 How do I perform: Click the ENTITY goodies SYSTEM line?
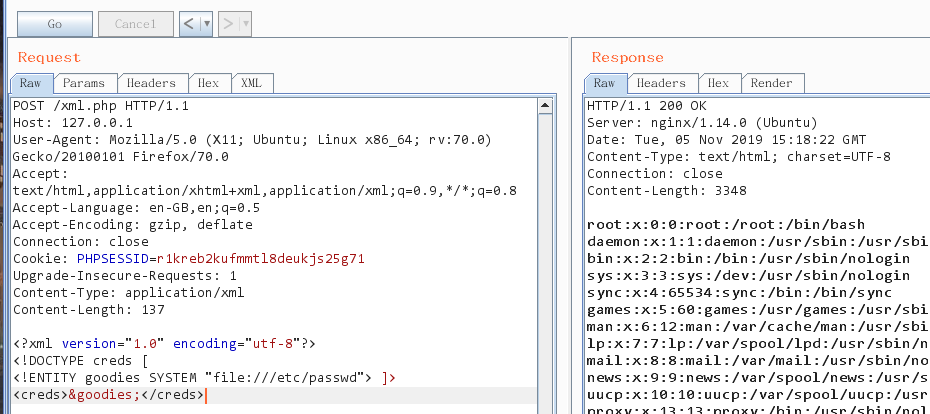click(x=204, y=377)
